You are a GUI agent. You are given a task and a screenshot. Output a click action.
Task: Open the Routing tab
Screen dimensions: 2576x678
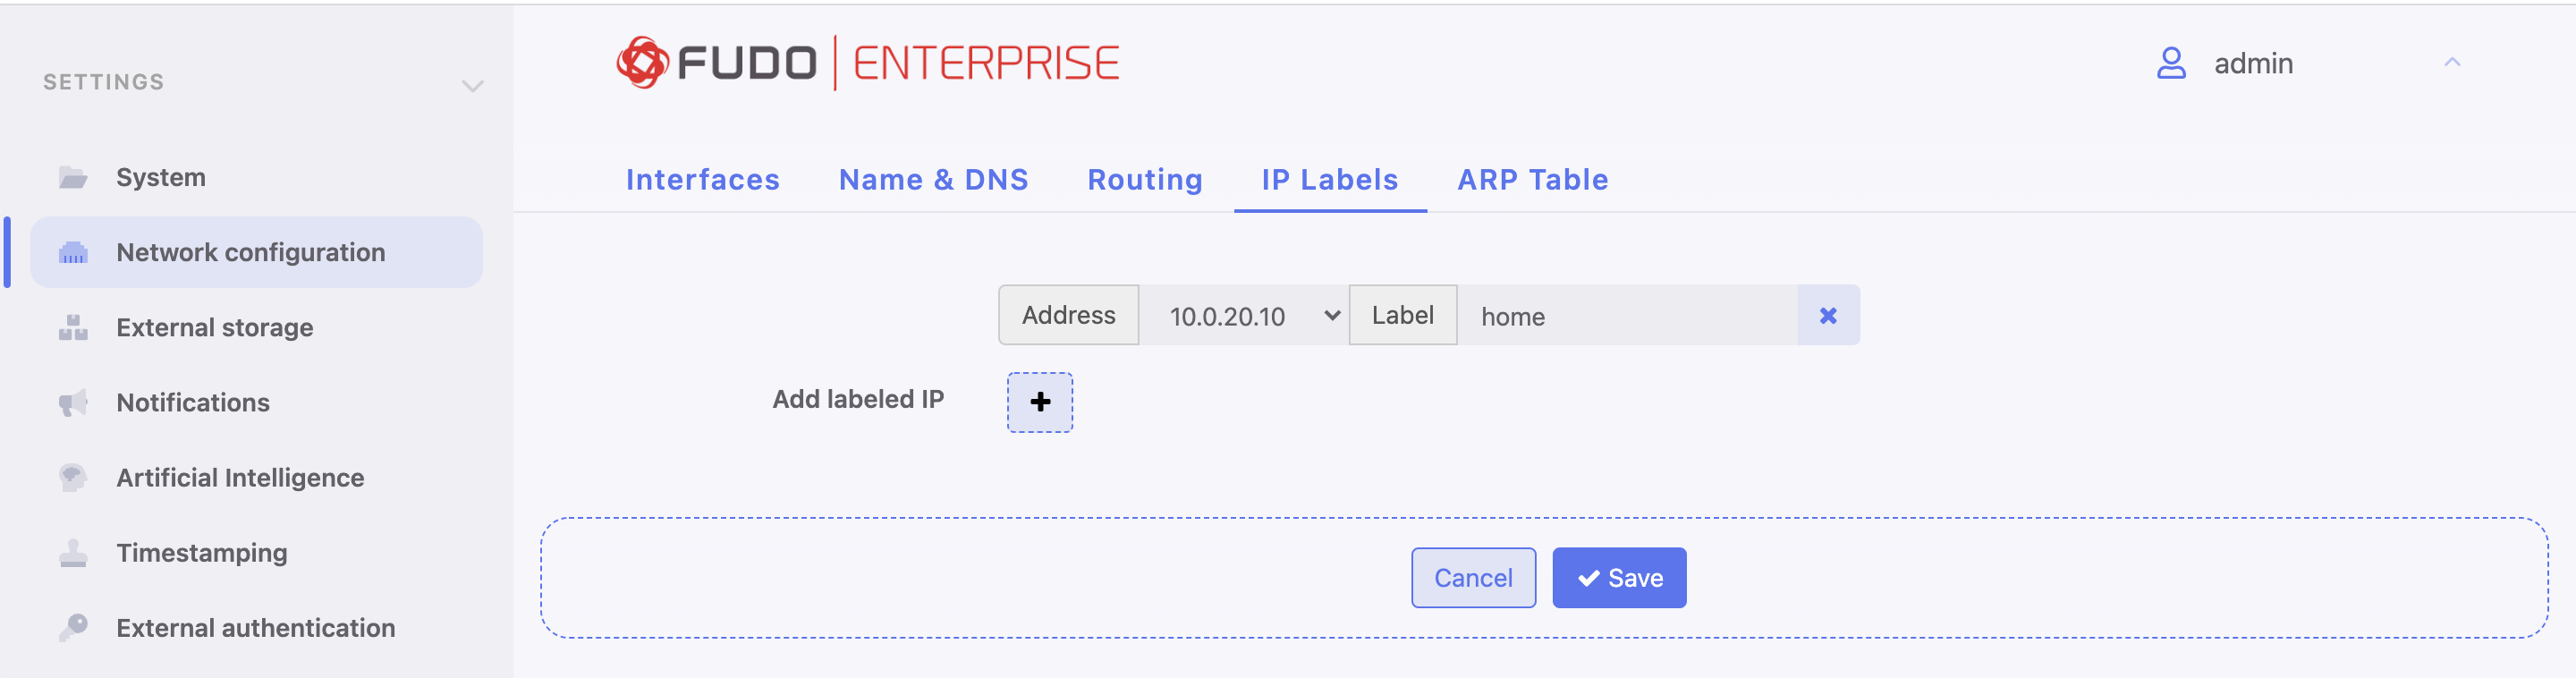click(1145, 180)
